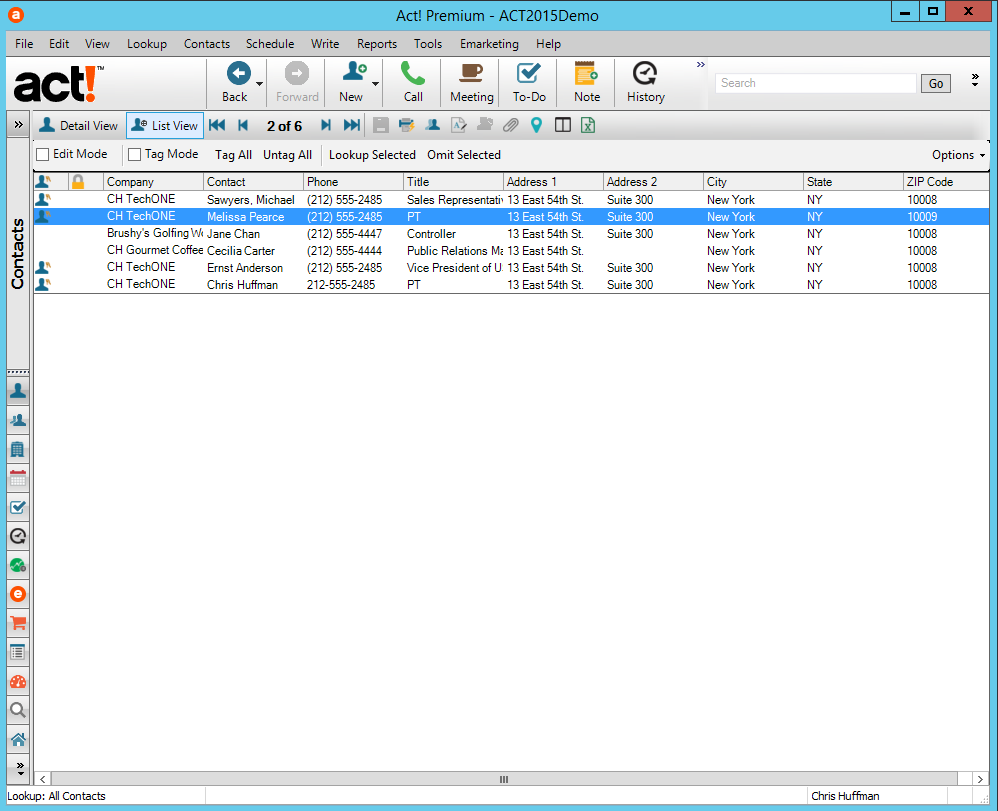
Task: Expand overflow chevron beside Go button
Action: coord(974,80)
